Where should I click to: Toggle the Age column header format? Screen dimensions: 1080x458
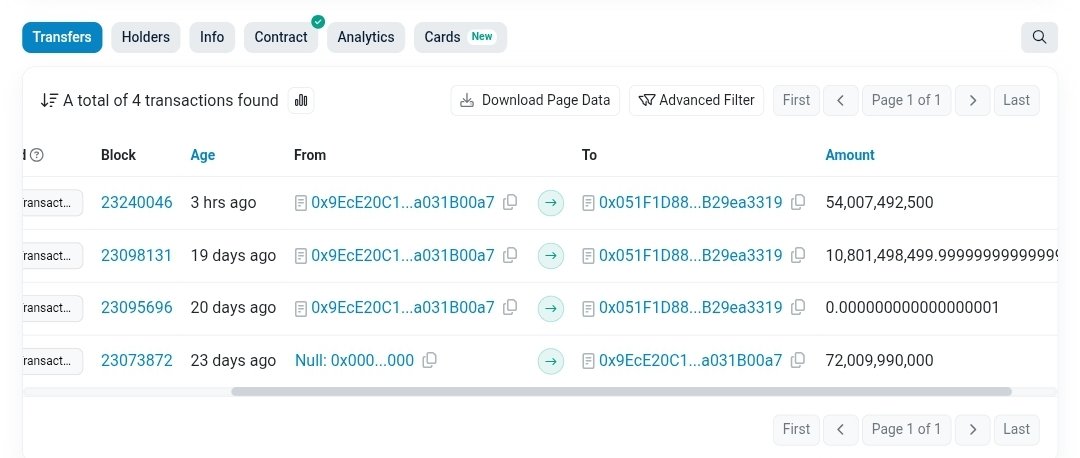tap(202, 155)
